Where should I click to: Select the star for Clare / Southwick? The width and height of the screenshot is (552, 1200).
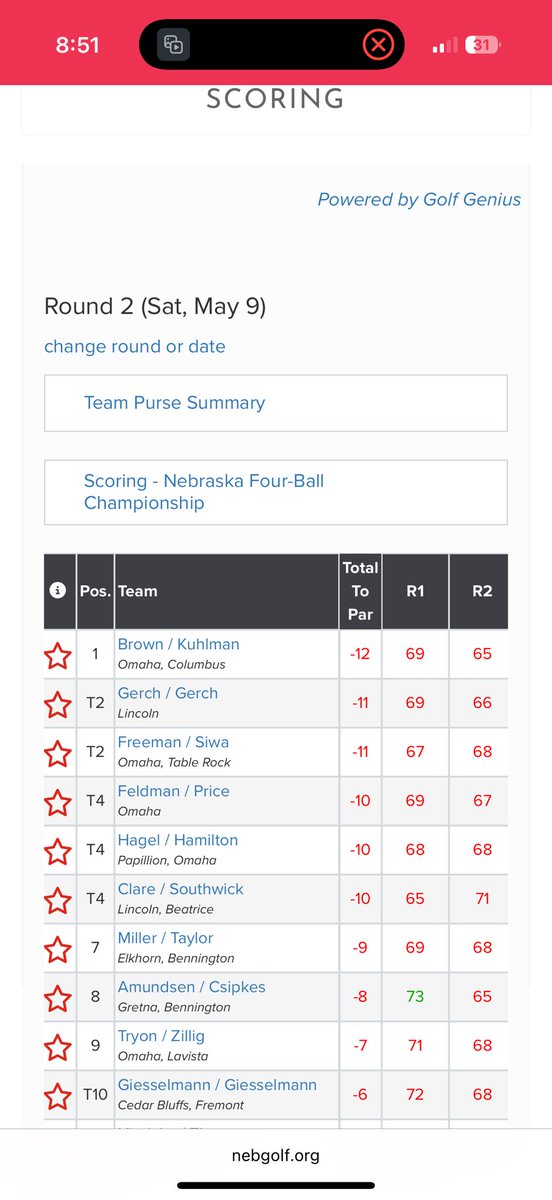(58, 901)
